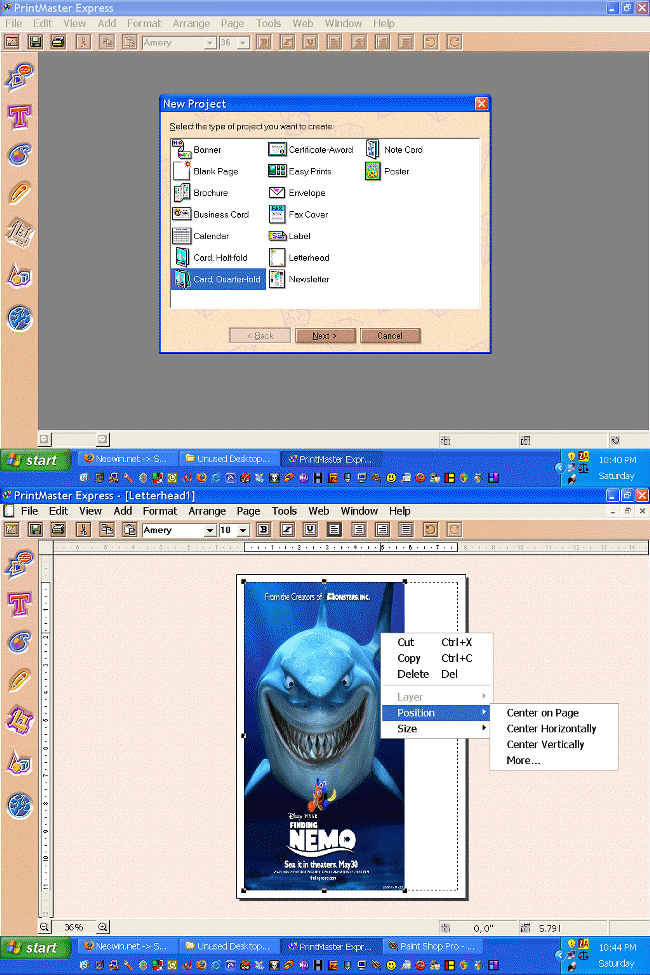Toggle Underline in Letterhead1 toolbar

[310, 530]
